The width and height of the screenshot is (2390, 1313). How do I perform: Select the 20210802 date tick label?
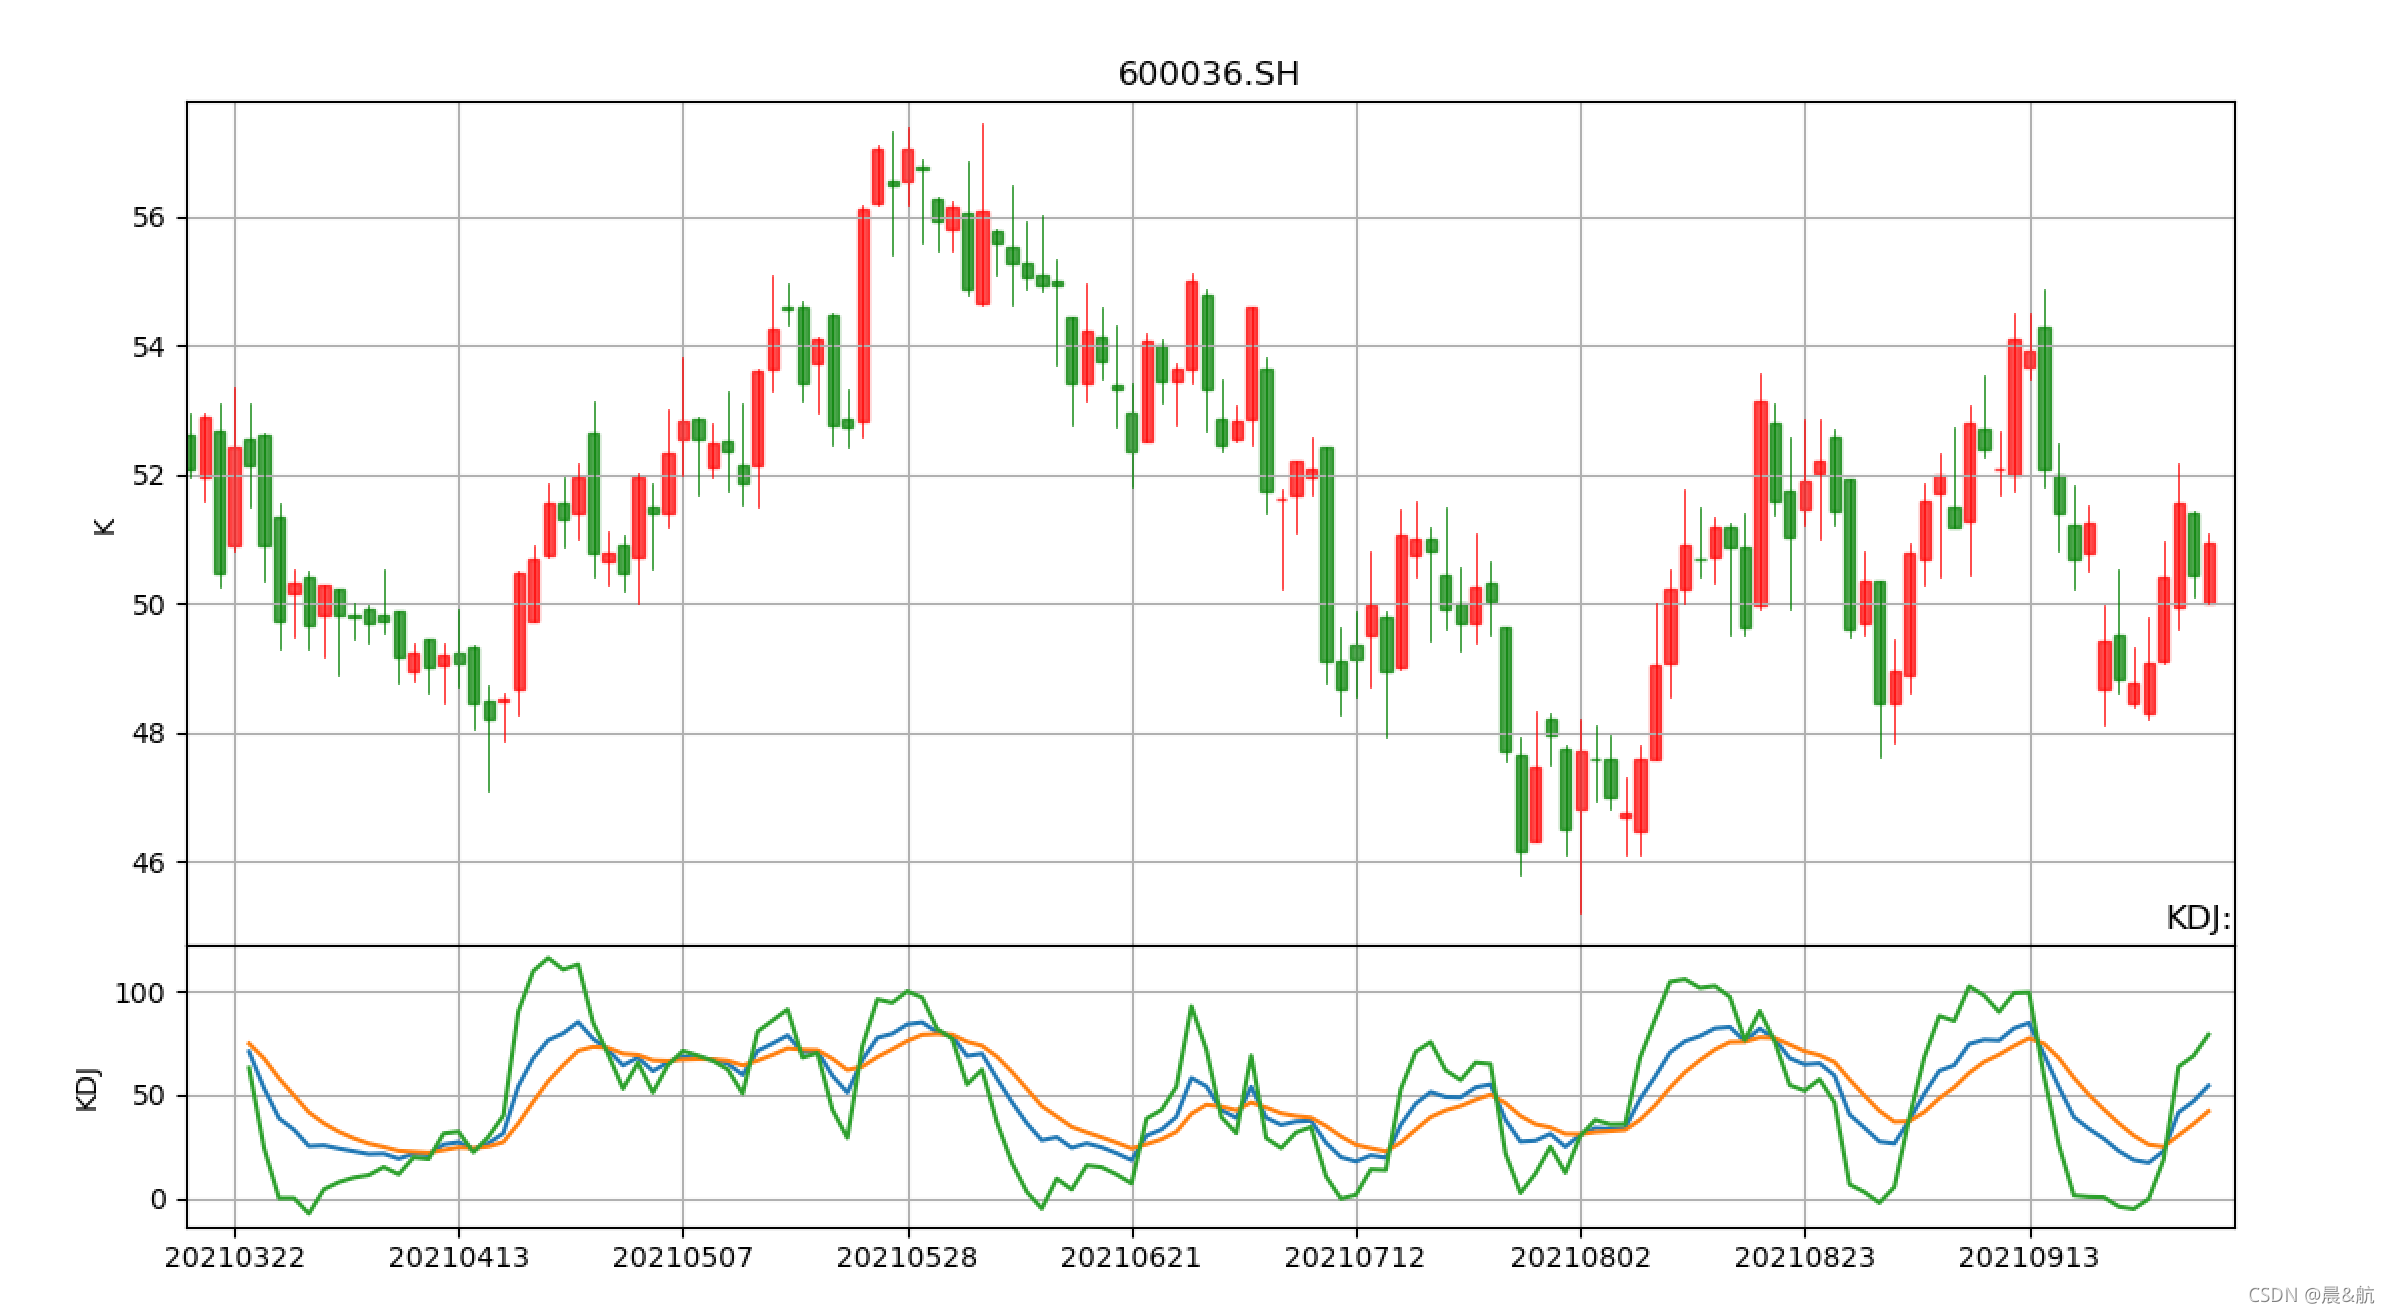tap(1580, 1258)
